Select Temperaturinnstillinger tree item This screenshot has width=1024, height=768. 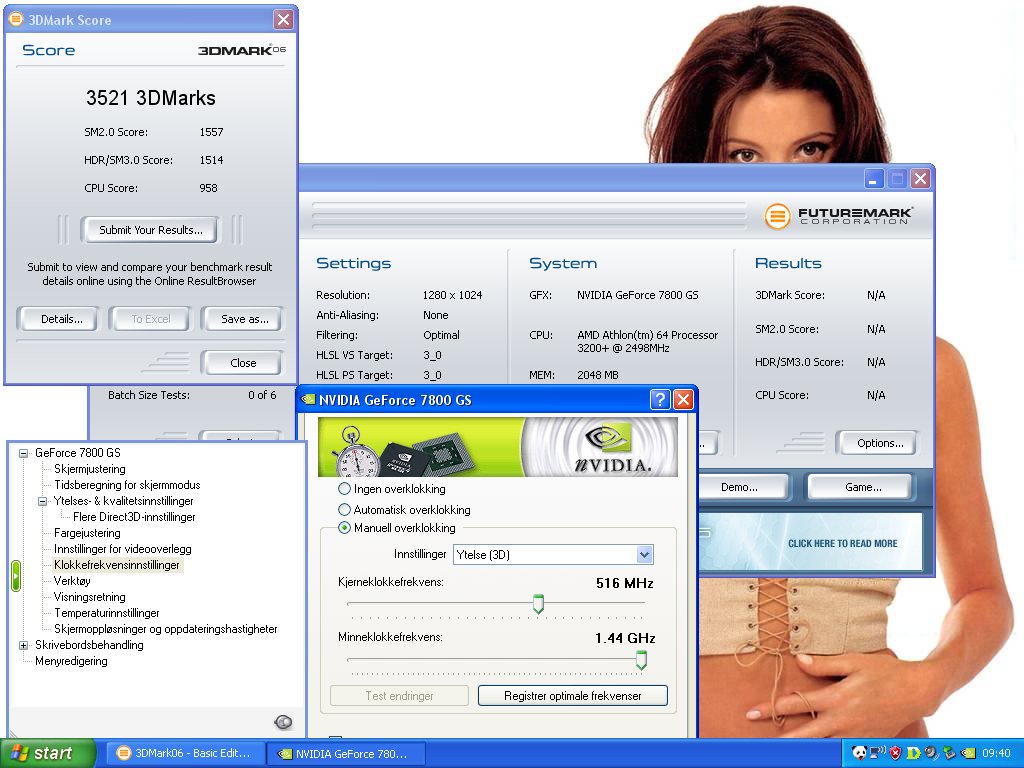pyautogui.click(x=106, y=613)
